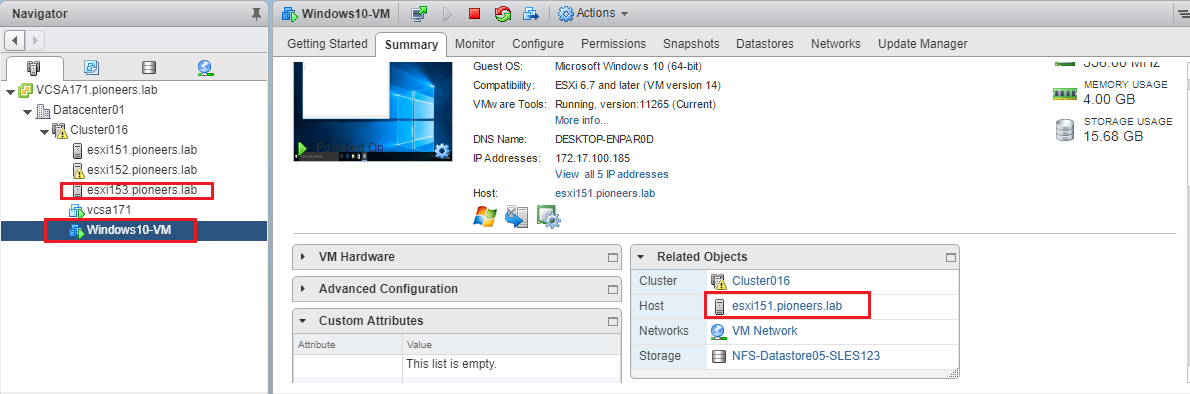Open Cluster016 link in Related Objects
Screen dimensions: 1190x394
[x=761, y=281]
